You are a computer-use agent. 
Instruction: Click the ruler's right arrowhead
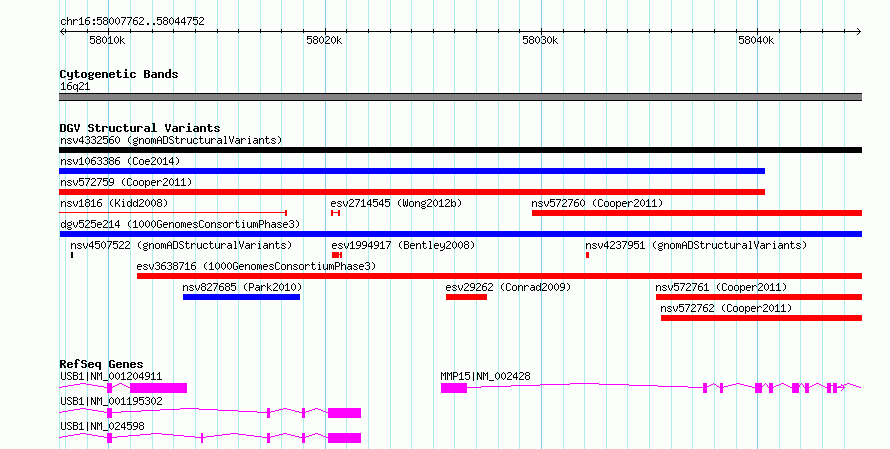(859, 32)
